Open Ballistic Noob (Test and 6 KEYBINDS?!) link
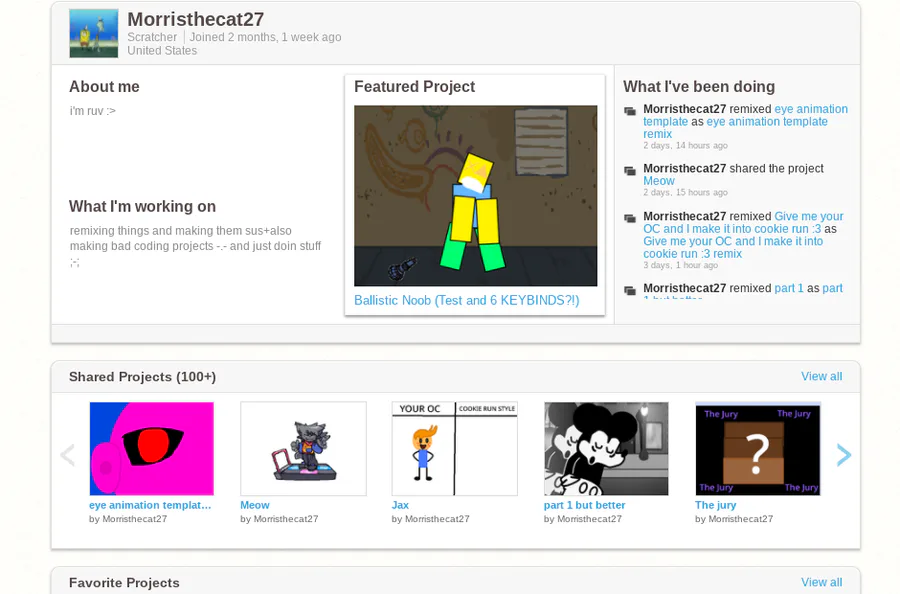The height and width of the screenshot is (594, 900). (467, 300)
